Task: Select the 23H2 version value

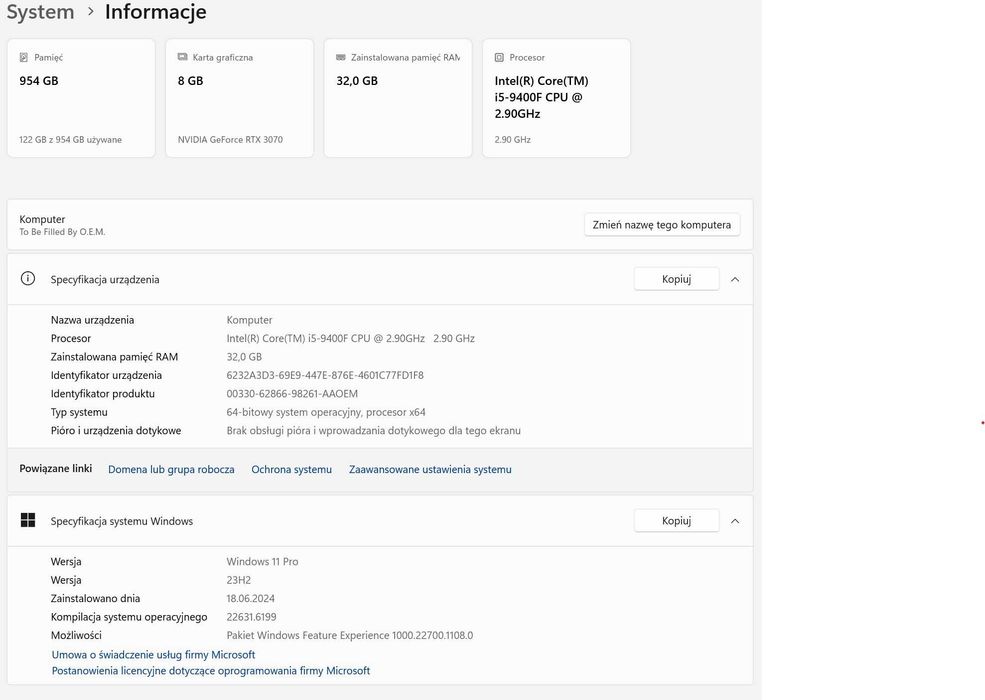Action: tap(239, 580)
